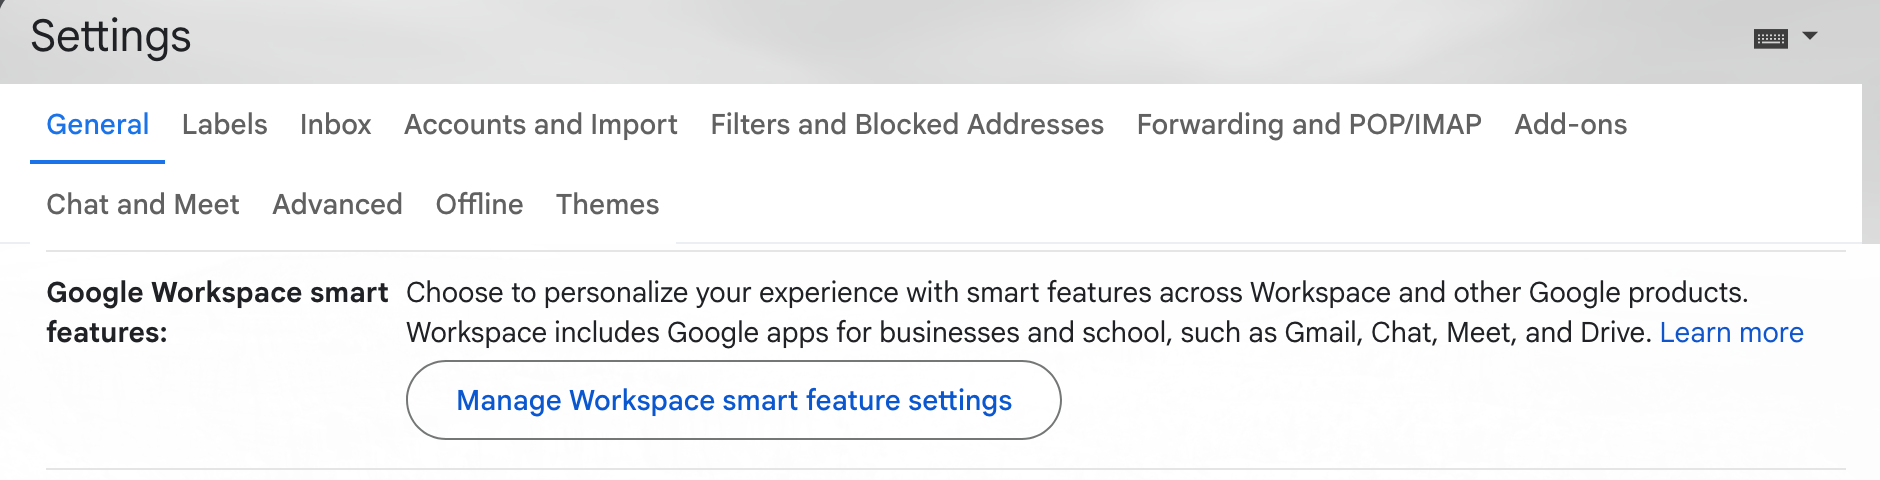This screenshot has height=480, width=1880.
Task: Open Forwarding and POP/IMAP tab
Action: point(1309,124)
